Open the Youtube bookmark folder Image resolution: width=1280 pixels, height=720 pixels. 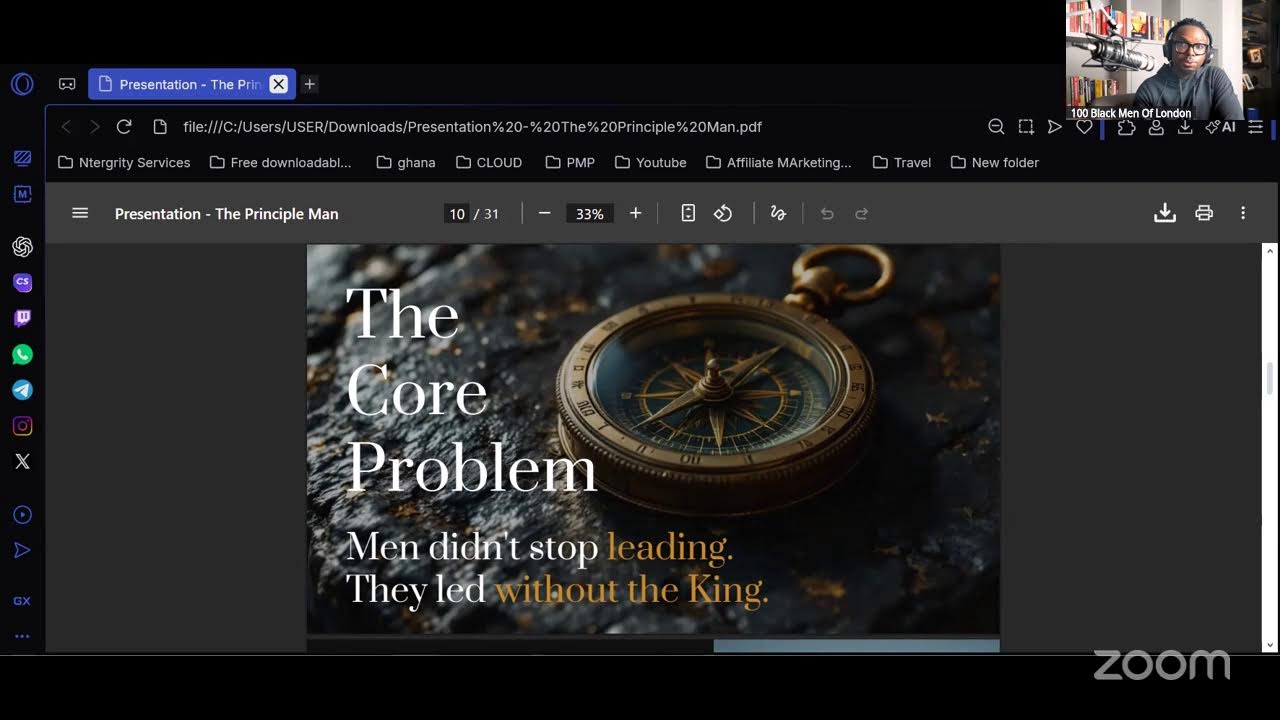coord(650,162)
